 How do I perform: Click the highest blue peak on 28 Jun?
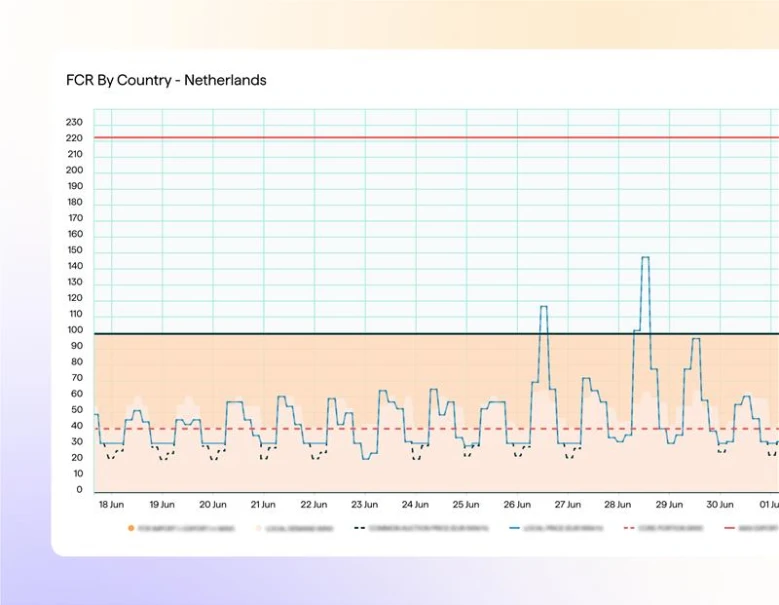point(645,257)
